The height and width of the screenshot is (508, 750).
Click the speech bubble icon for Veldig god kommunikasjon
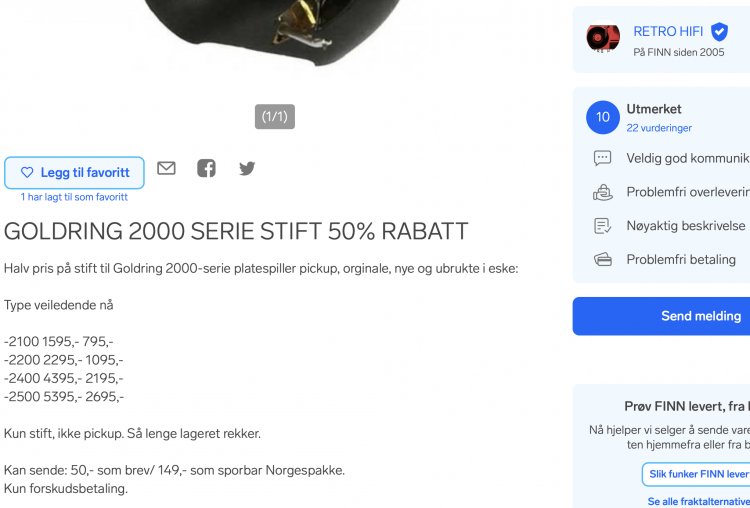603,158
